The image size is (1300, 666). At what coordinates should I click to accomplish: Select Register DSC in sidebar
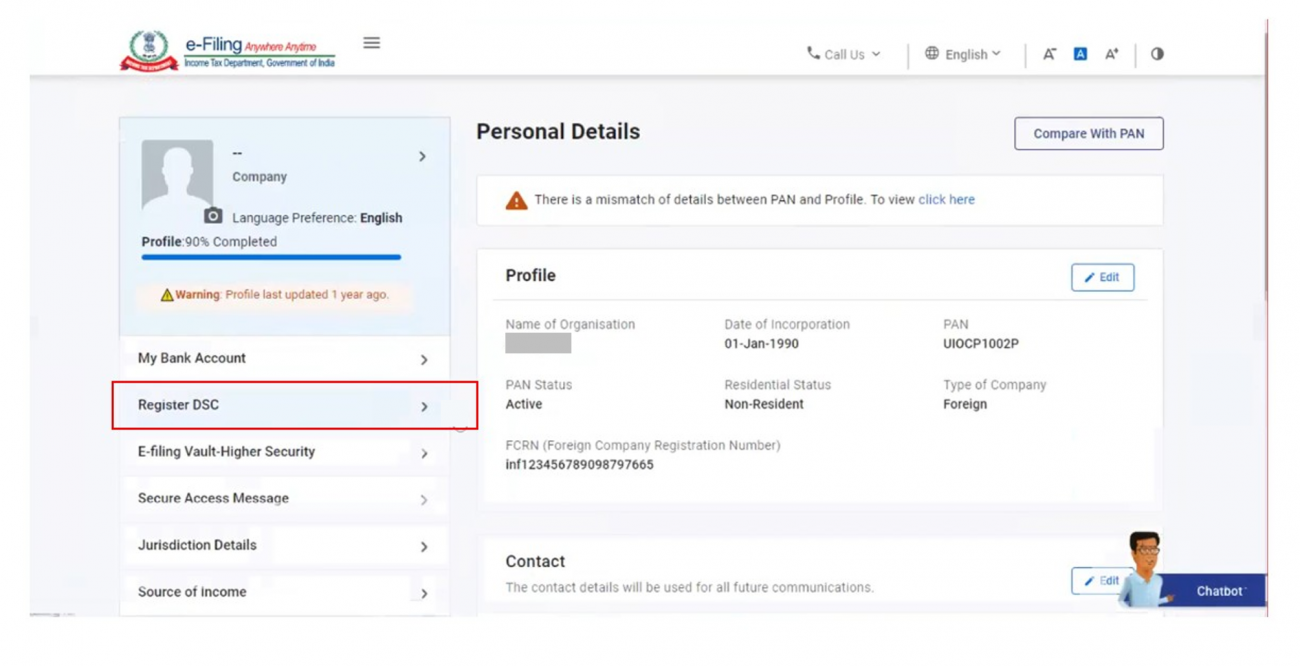tap(284, 405)
